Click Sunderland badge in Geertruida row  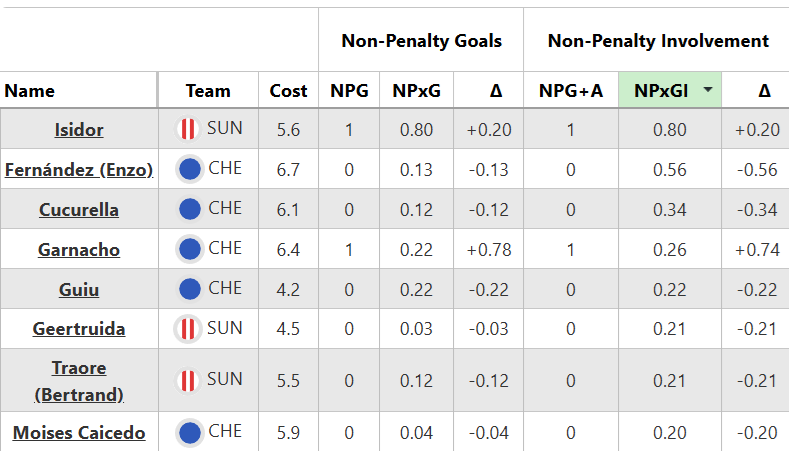click(188, 329)
